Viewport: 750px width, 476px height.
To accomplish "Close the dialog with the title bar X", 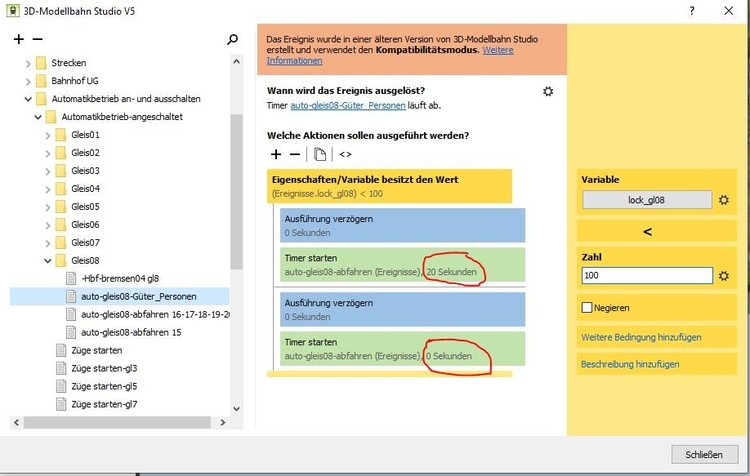I will click(728, 11).
